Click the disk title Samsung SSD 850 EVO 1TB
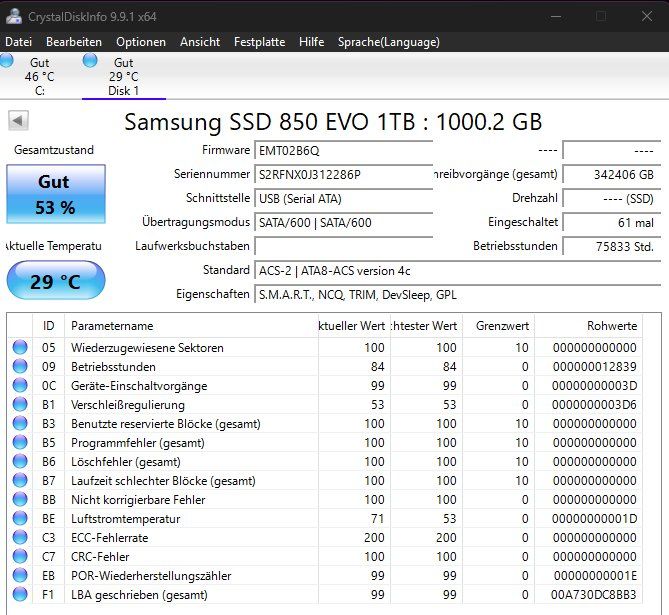The image size is (669, 615). (333, 122)
